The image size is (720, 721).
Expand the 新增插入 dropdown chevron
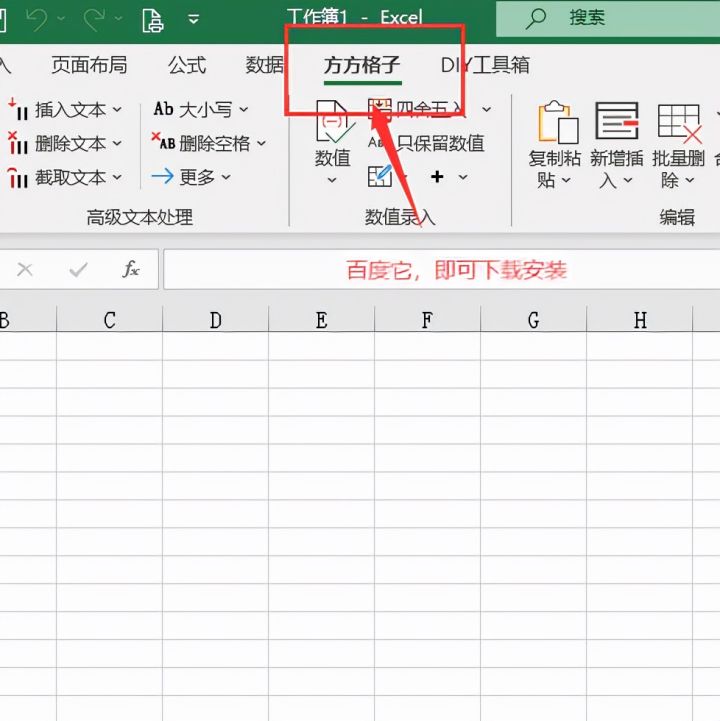coord(628,180)
